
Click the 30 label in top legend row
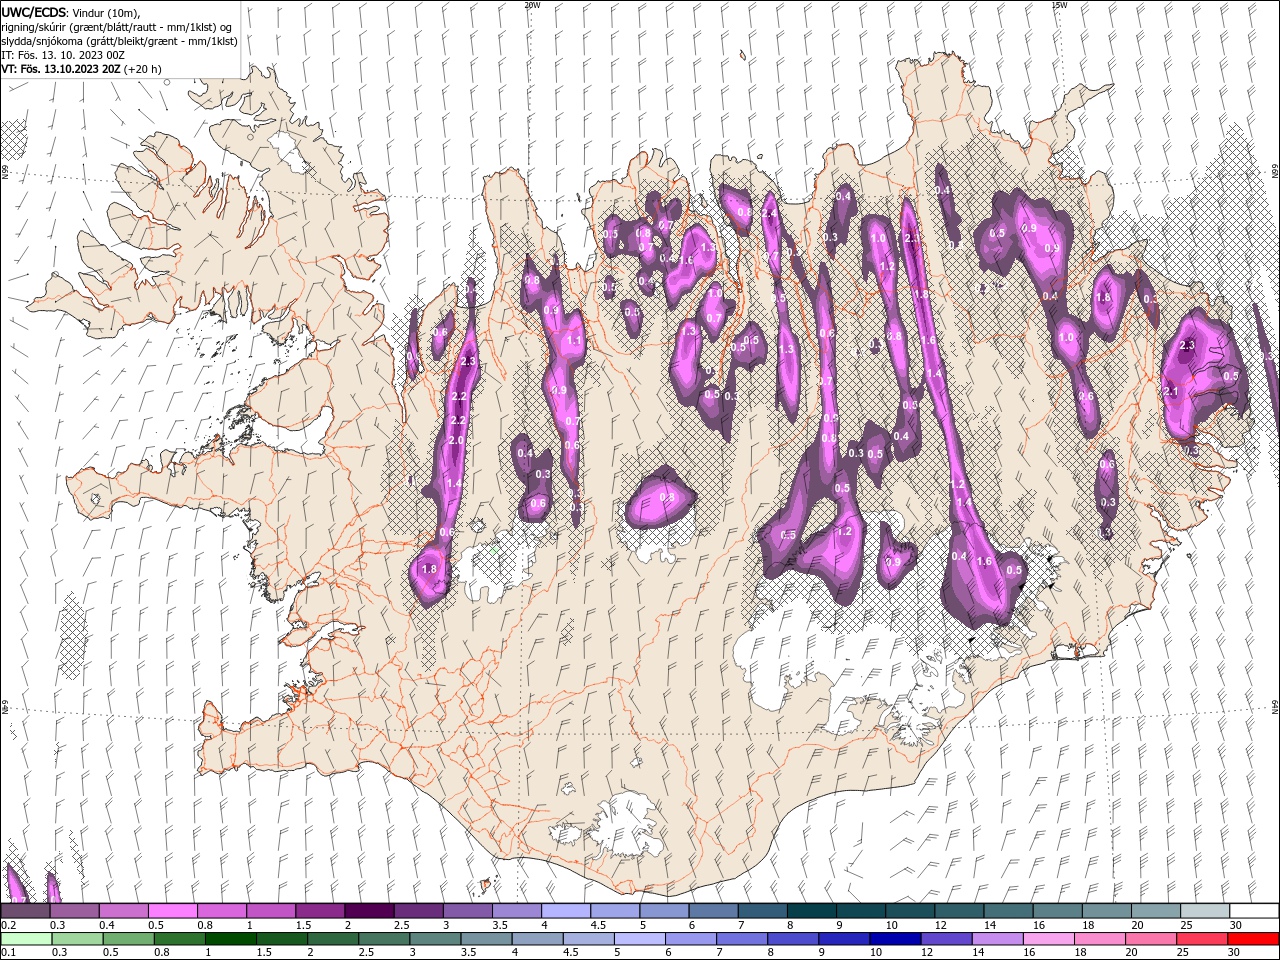click(x=1236, y=925)
